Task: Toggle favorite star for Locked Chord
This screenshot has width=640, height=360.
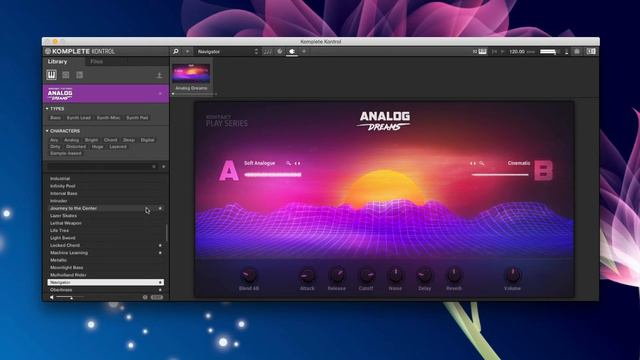Action: point(160,245)
